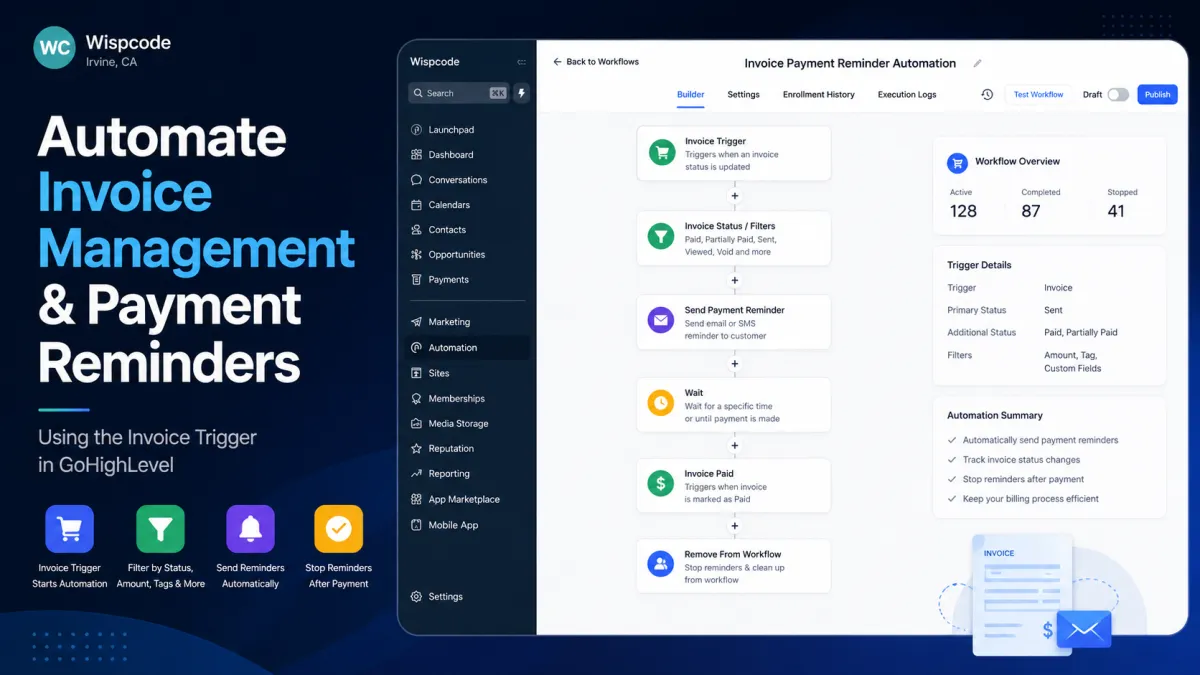Viewport: 1200px width, 675px height.
Task: Click the Stopped count 41
Action: [x=1116, y=211]
